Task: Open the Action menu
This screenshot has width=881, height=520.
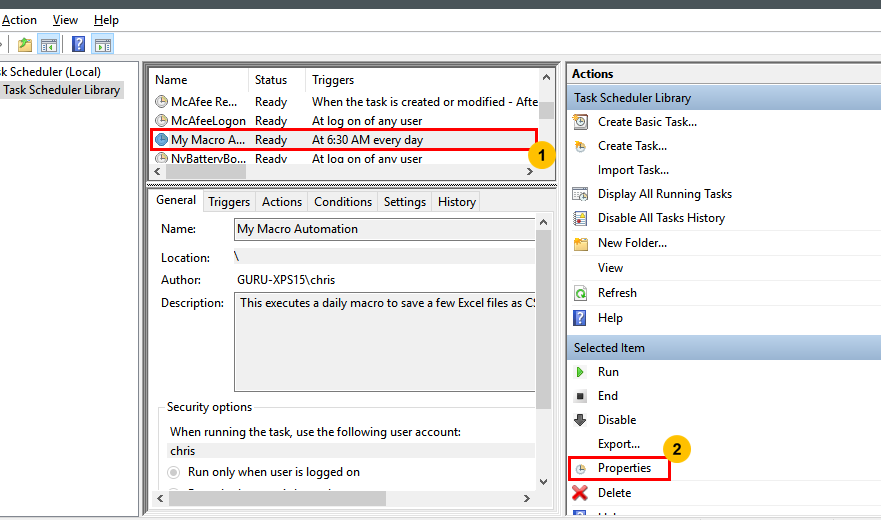Action: click(19, 20)
